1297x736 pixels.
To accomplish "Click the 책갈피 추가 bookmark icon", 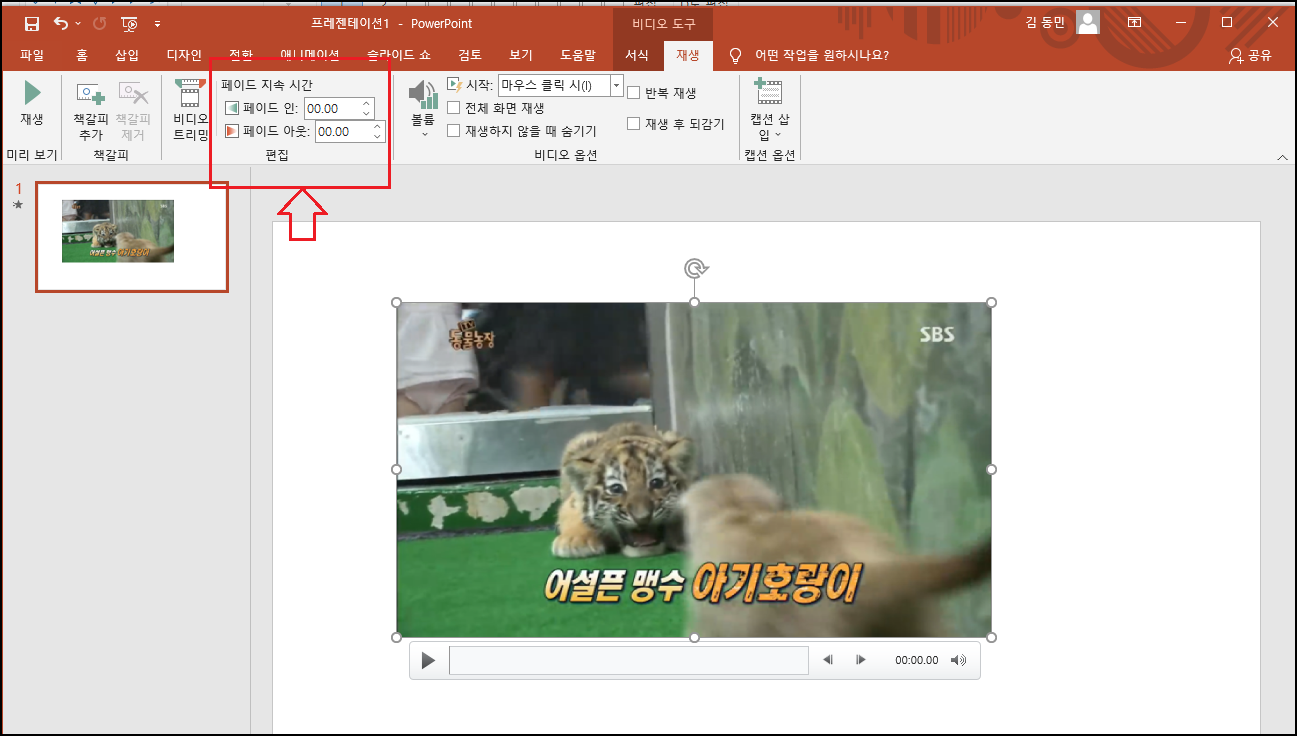I will click(91, 94).
